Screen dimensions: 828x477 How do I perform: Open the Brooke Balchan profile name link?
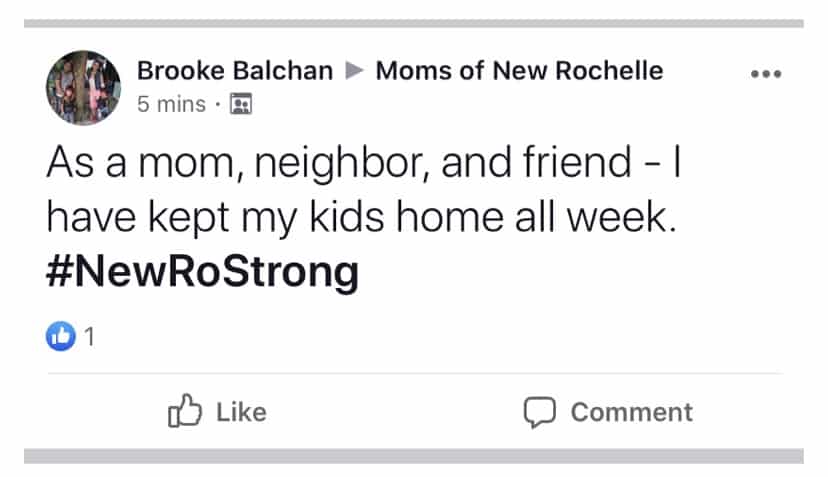[234, 71]
